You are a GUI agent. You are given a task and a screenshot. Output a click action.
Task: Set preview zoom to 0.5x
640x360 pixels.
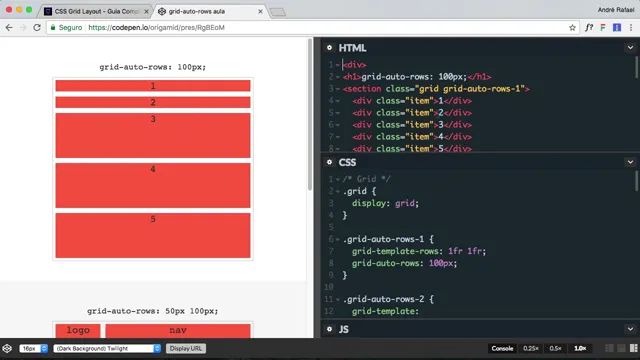(555, 348)
